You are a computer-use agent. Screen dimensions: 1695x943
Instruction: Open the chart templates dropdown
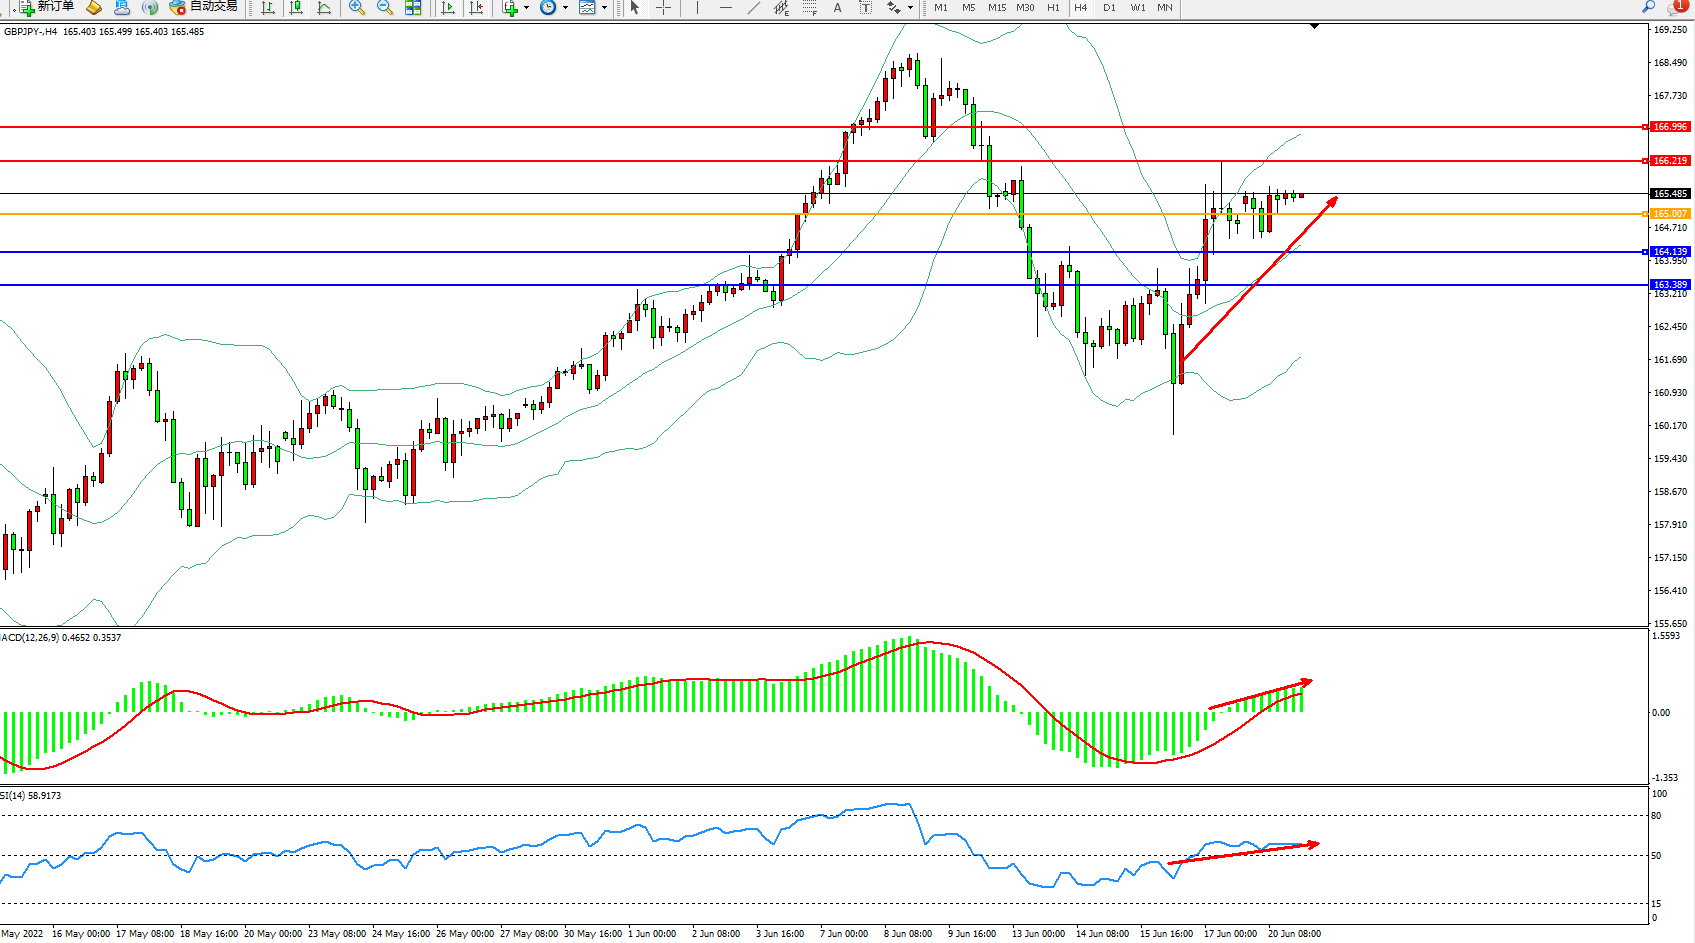604,8
